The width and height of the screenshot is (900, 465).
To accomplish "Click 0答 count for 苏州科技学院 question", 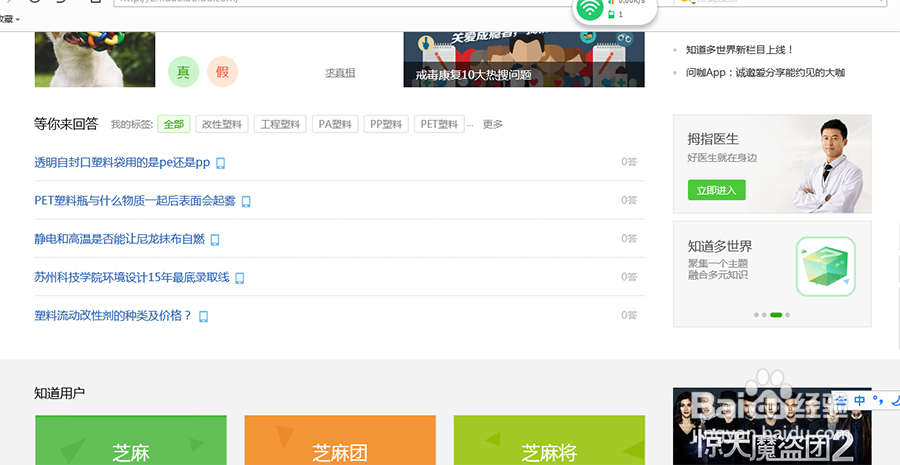I will coord(629,277).
